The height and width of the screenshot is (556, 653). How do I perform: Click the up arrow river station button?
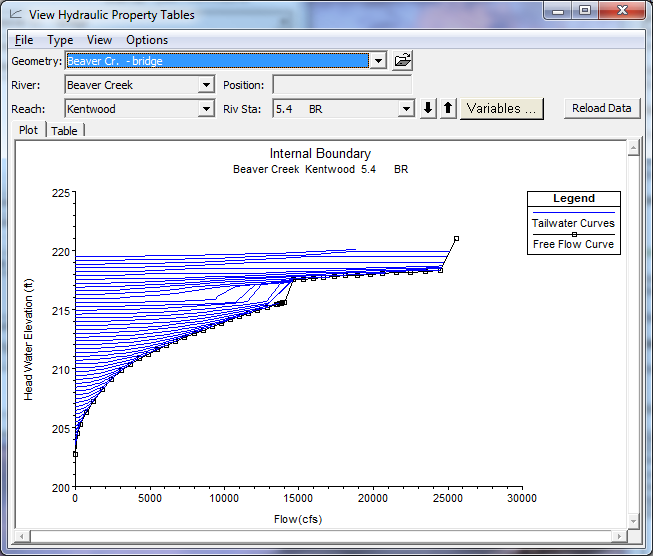pyautogui.click(x=448, y=109)
